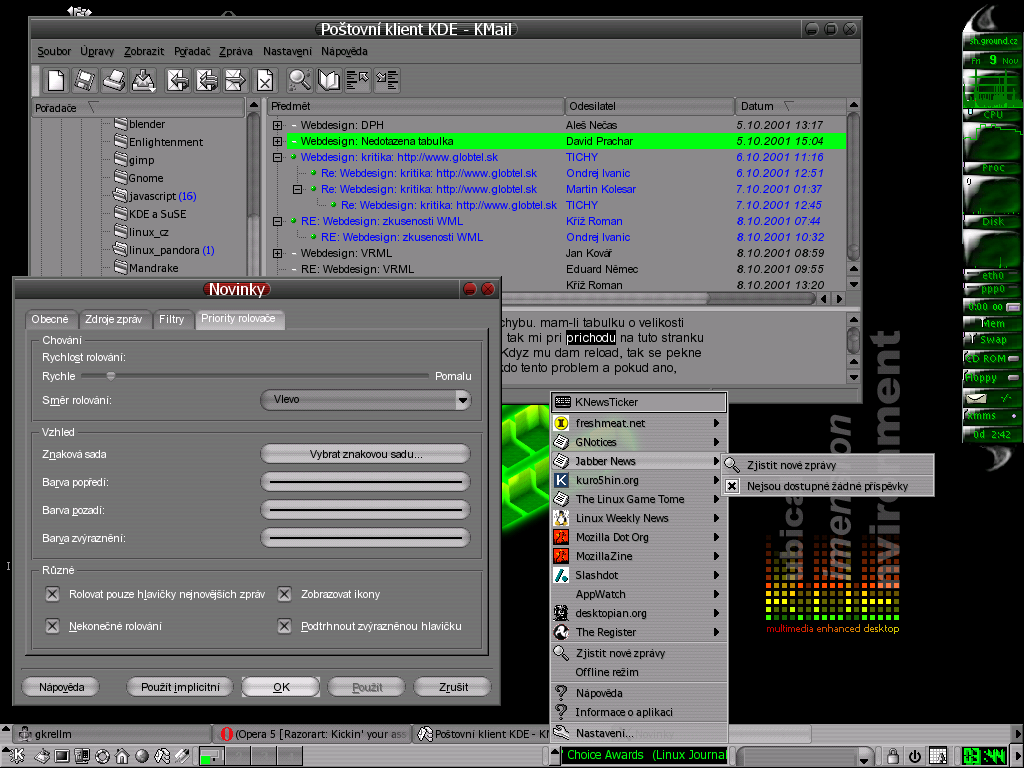This screenshot has height=768, width=1024.
Task: Switch to the Opera 5 taskbar entry
Action: tap(314, 734)
